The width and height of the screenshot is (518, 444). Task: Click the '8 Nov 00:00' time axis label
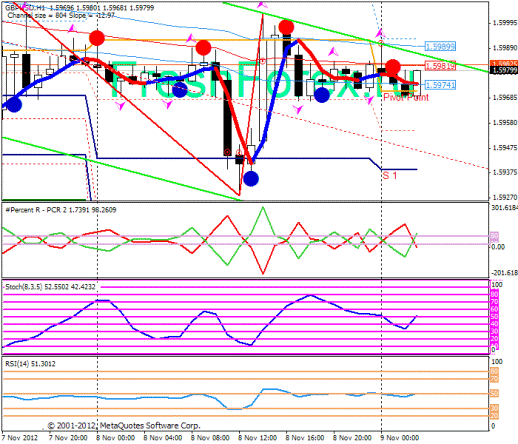pos(116,437)
